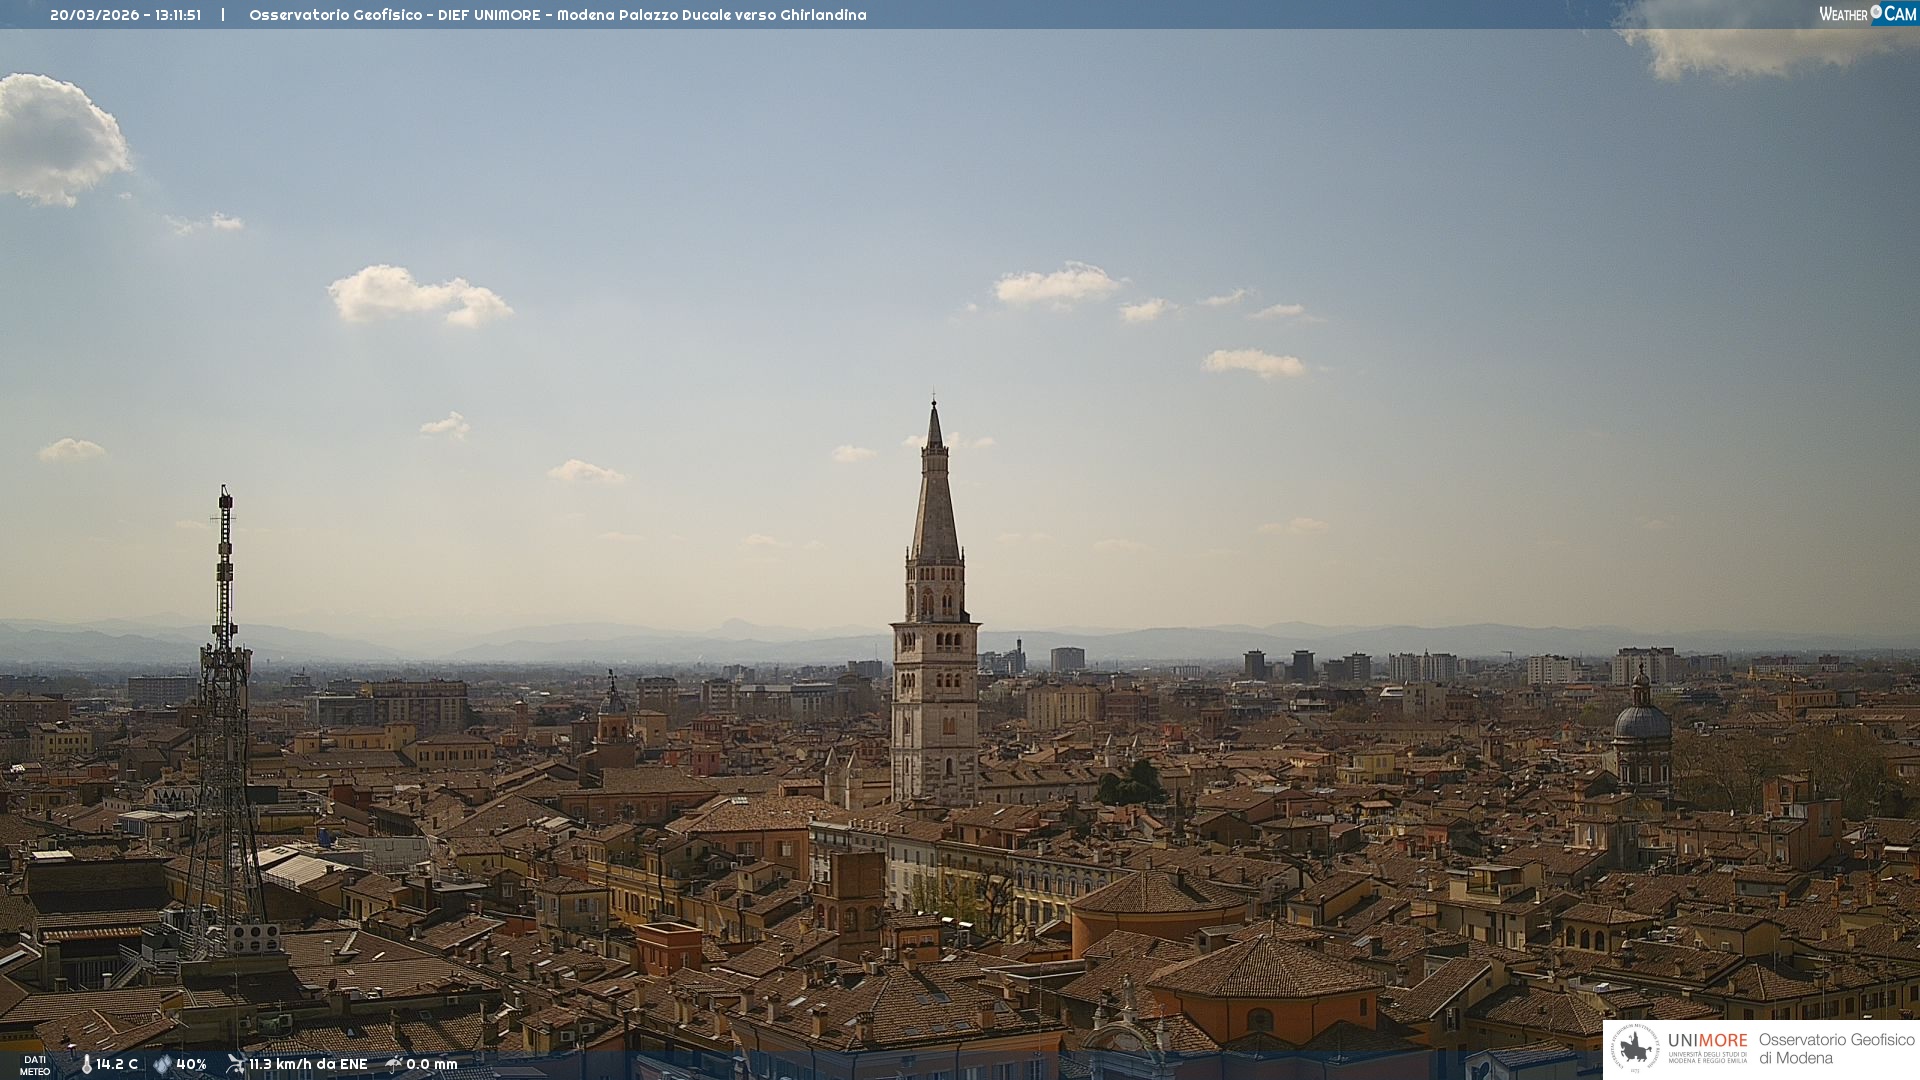This screenshot has width=1920, height=1080.
Task: Click the 14.2 C temperature reading
Action: click(x=117, y=1064)
